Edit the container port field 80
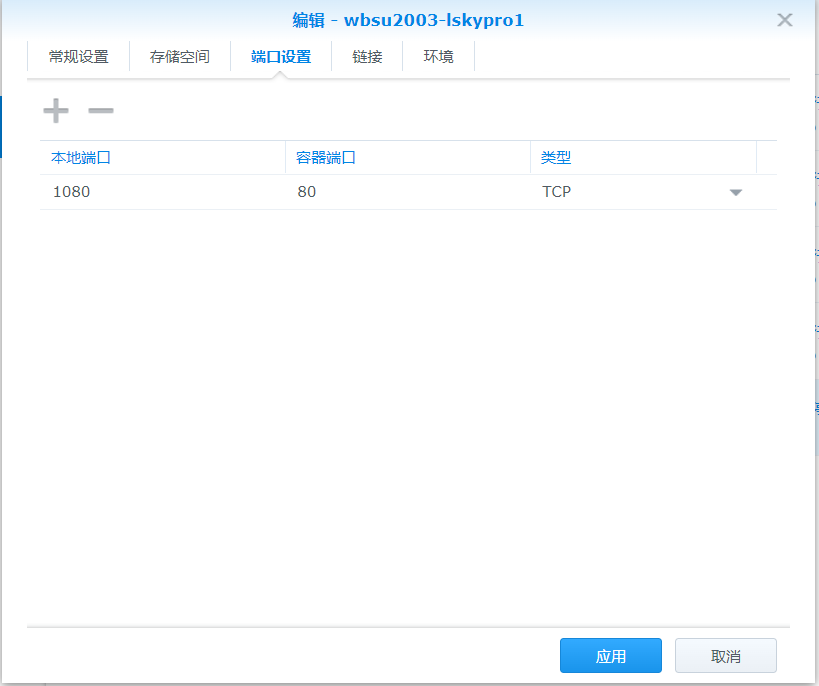Viewport: 819px width, 686px height. pos(307,192)
